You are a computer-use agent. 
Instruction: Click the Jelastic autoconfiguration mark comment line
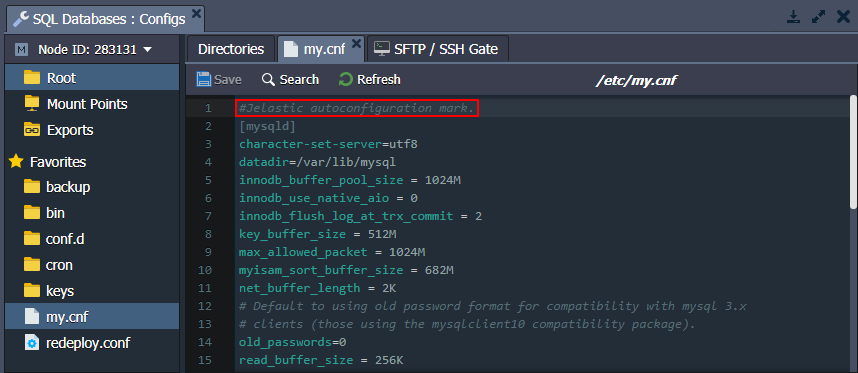click(x=357, y=108)
